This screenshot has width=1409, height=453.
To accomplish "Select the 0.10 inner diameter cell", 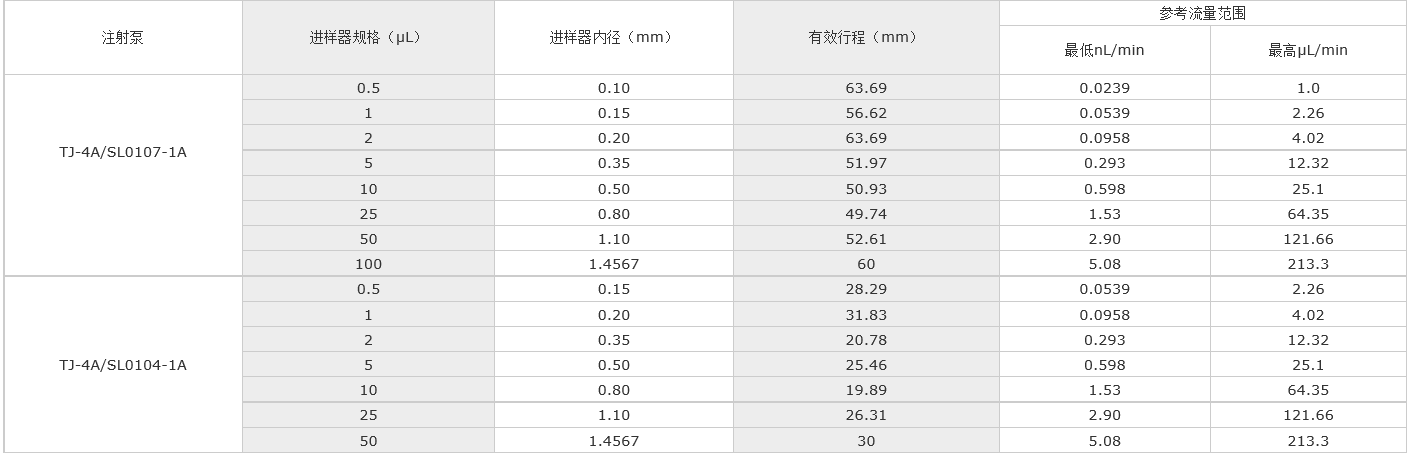I will coord(613,88).
